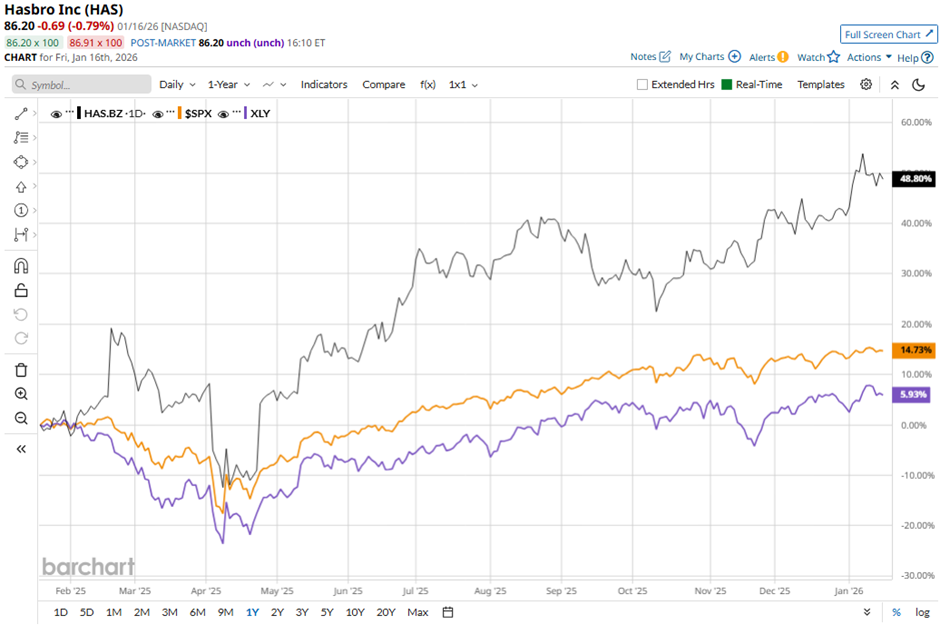Open chart settings gear icon
The width and height of the screenshot is (940, 625).
(x=866, y=84)
